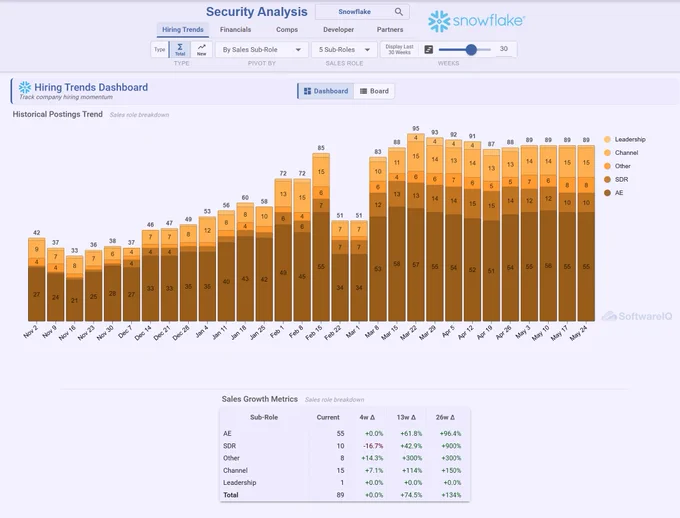
Task: Select the New trend type toggle
Action: tap(202, 49)
